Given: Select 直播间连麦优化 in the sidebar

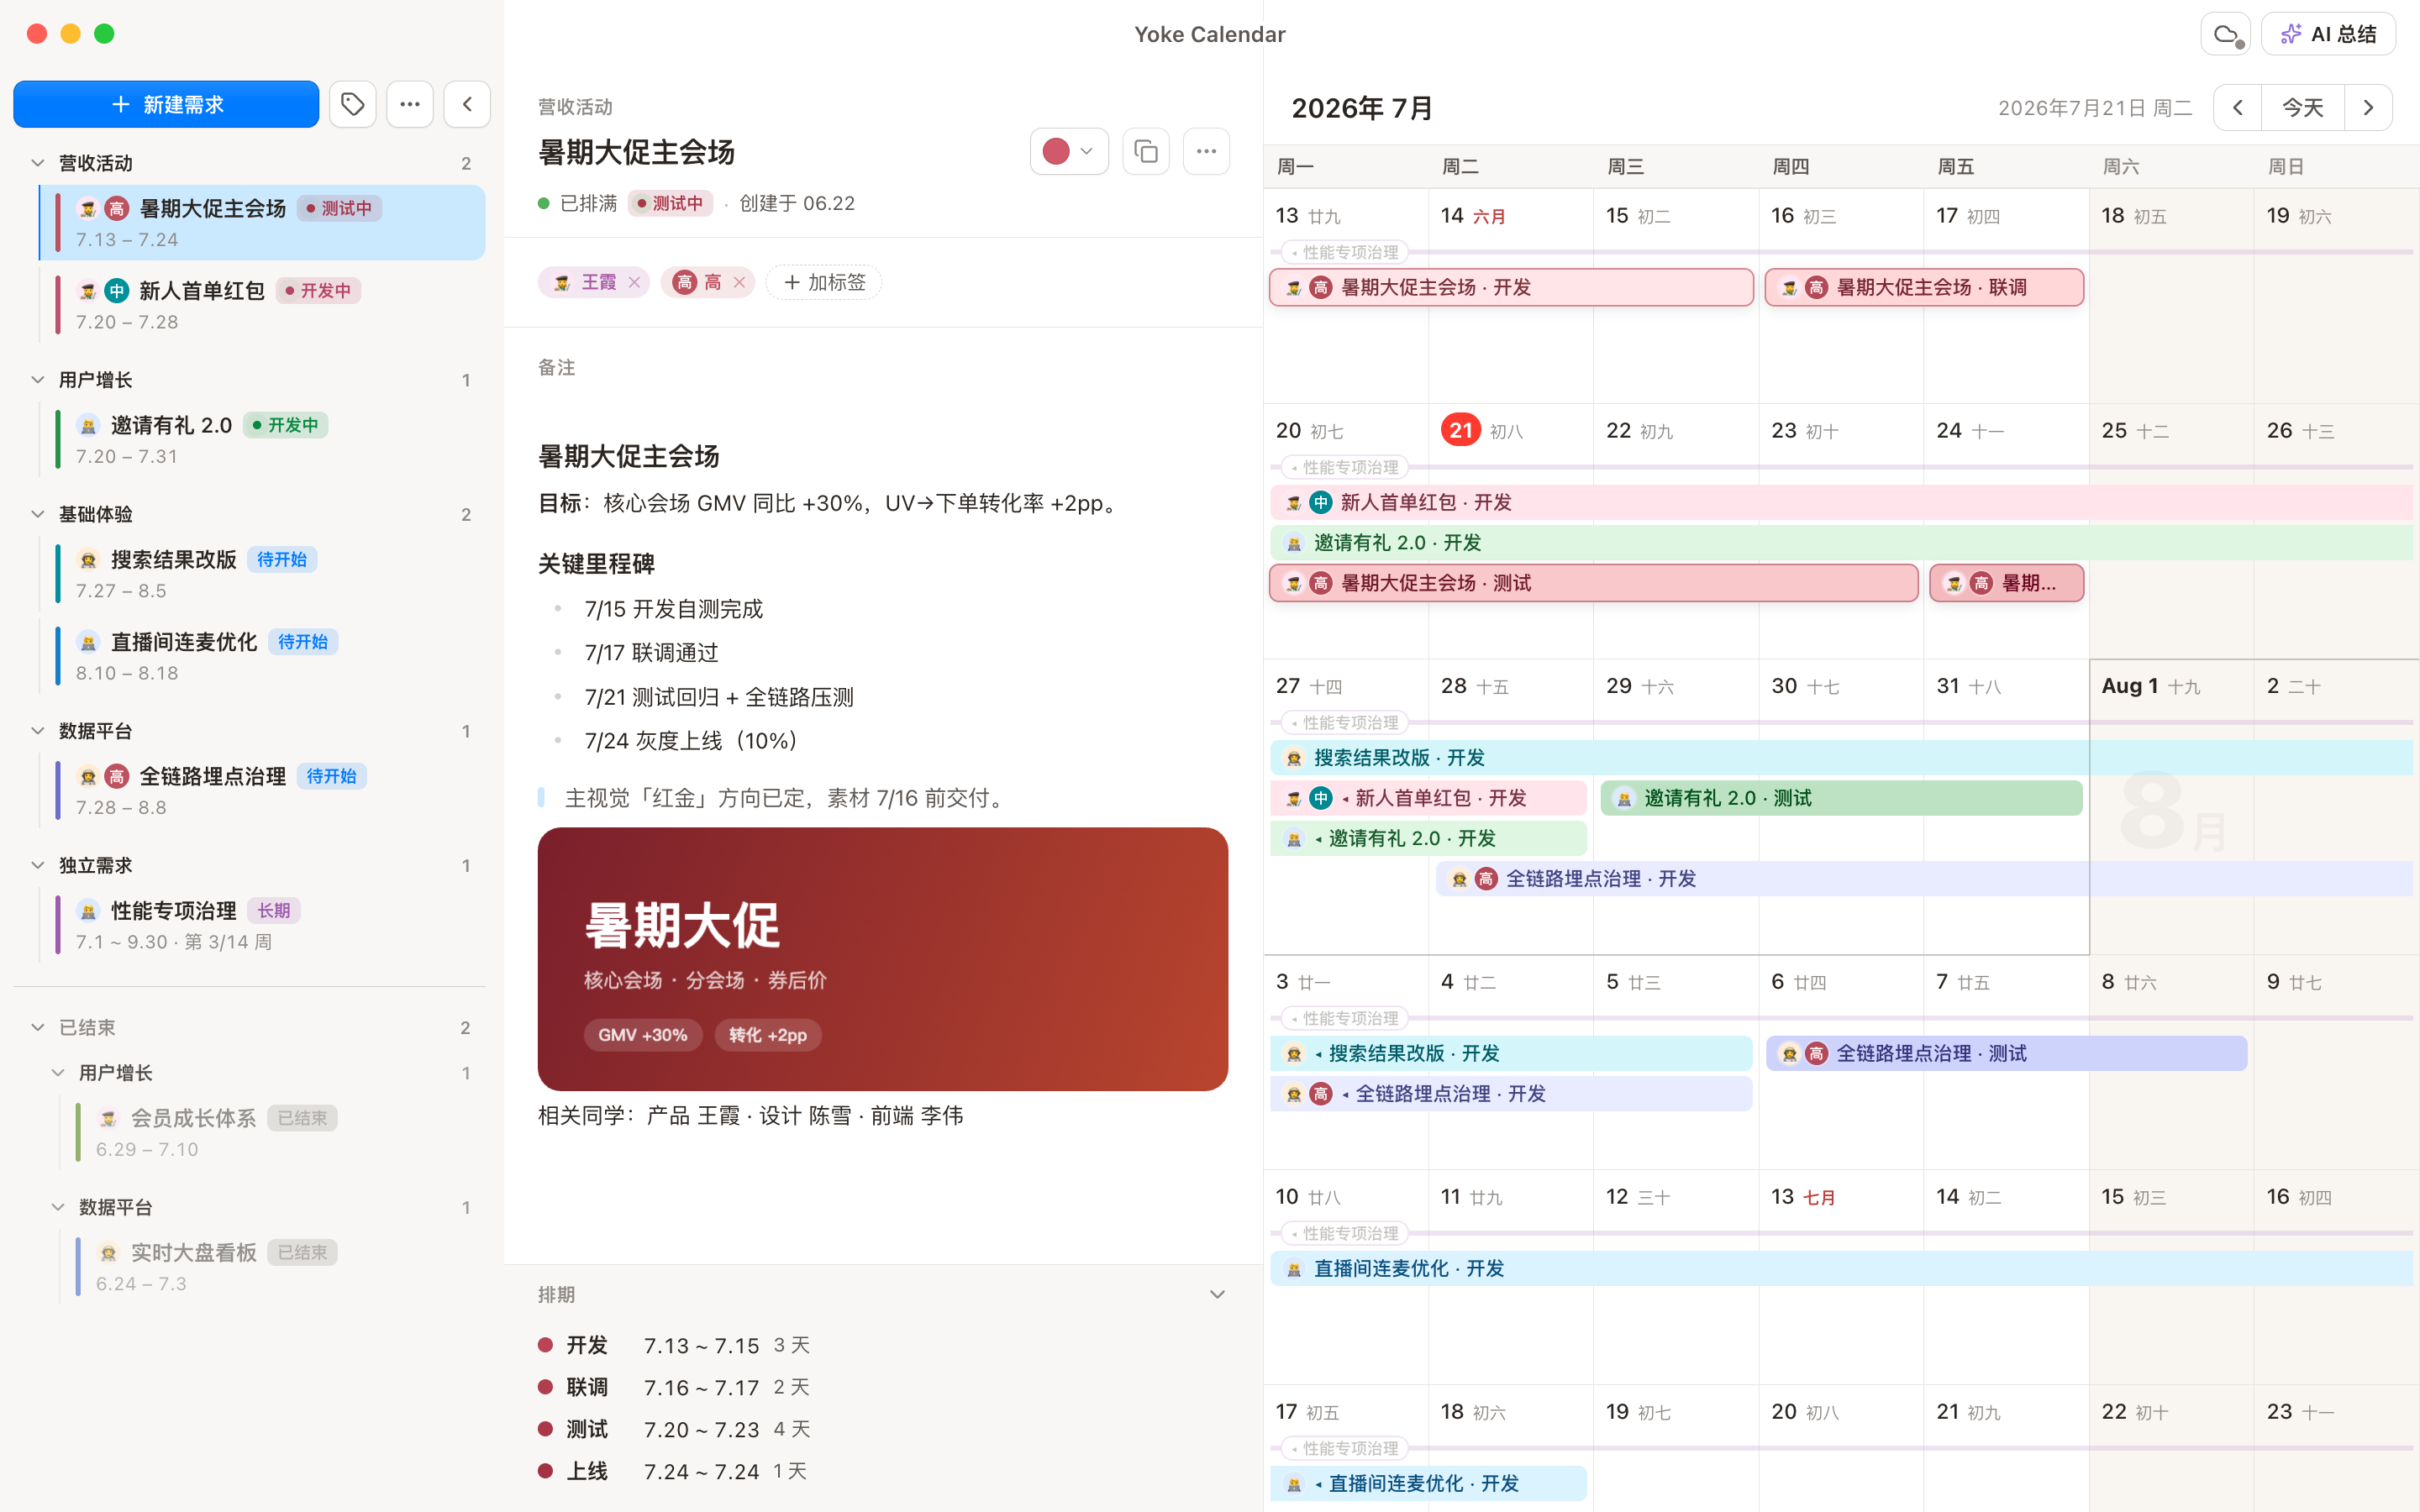Looking at the screenshot, I should coord(263,656).
